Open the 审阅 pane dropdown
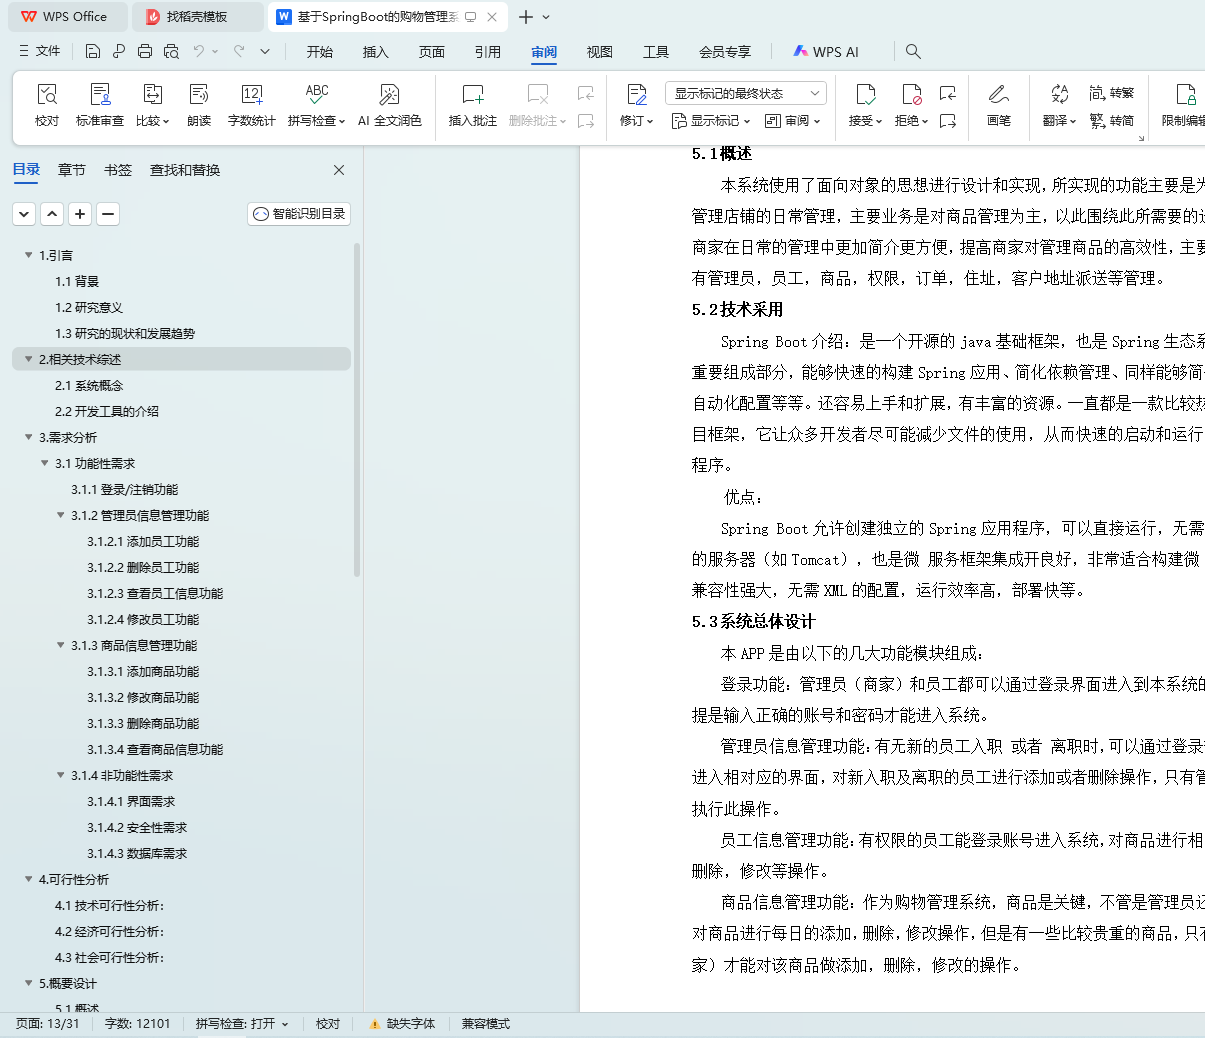 click(793, 121)
